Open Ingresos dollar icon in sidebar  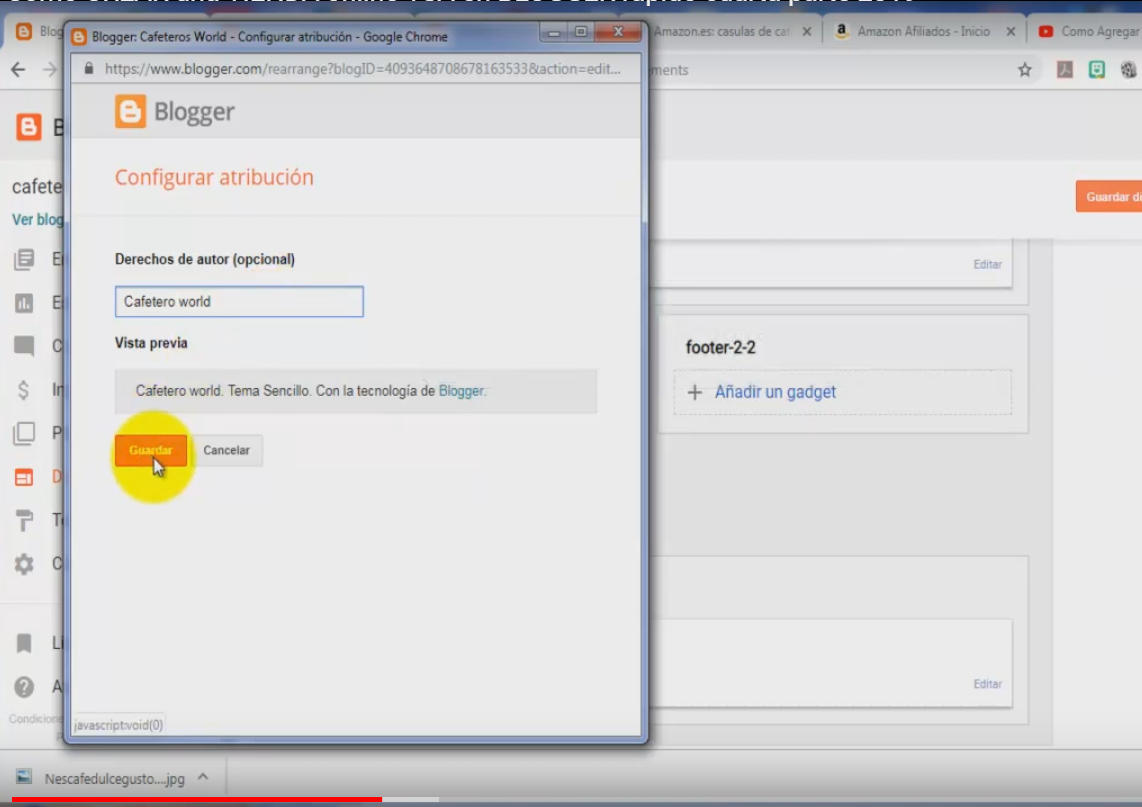(x=24, y=390)
